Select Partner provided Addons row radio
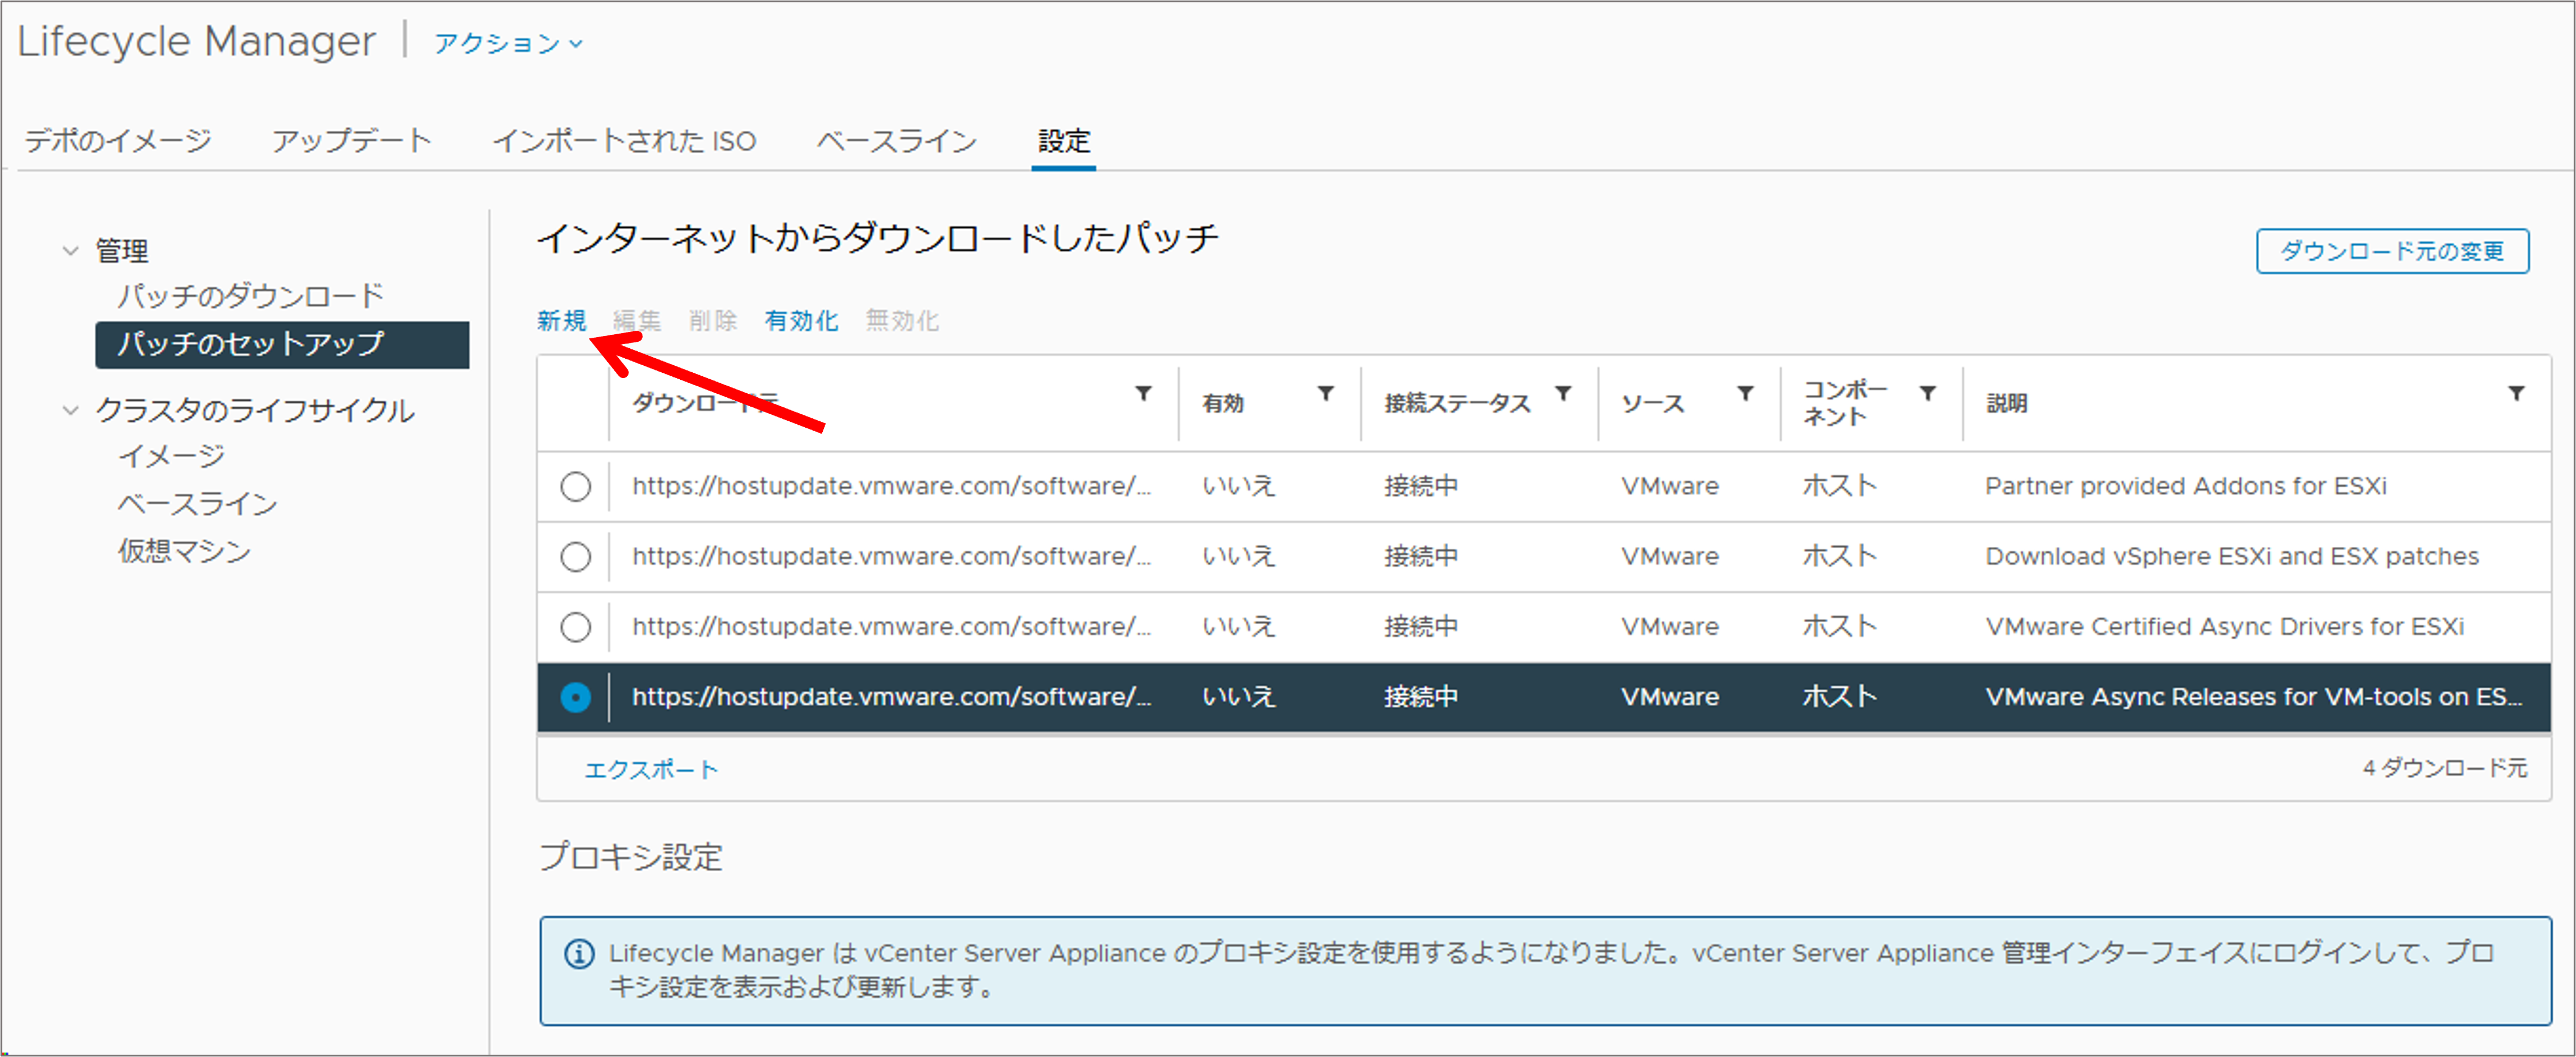This screenshot has width=2576, height=1057. 575,487
